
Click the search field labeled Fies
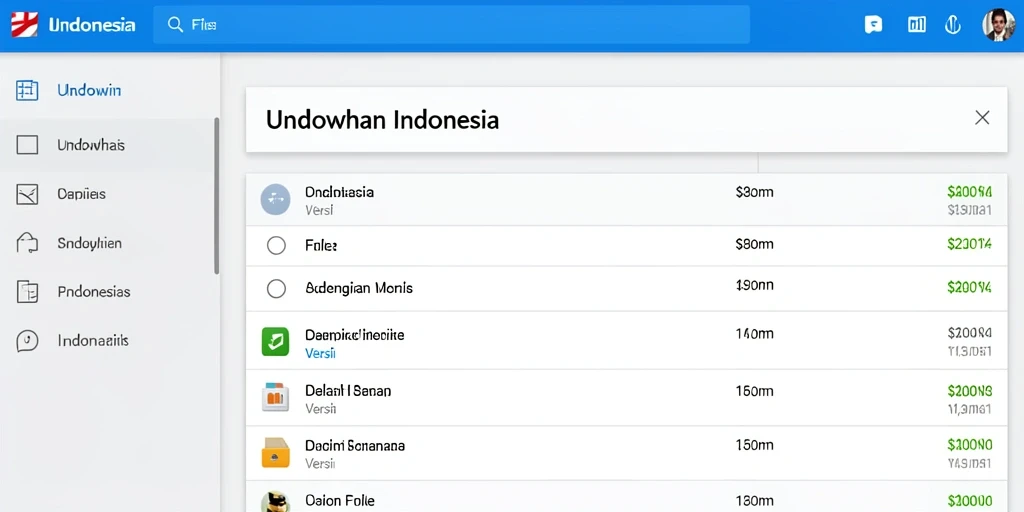[x=451, y=25]
